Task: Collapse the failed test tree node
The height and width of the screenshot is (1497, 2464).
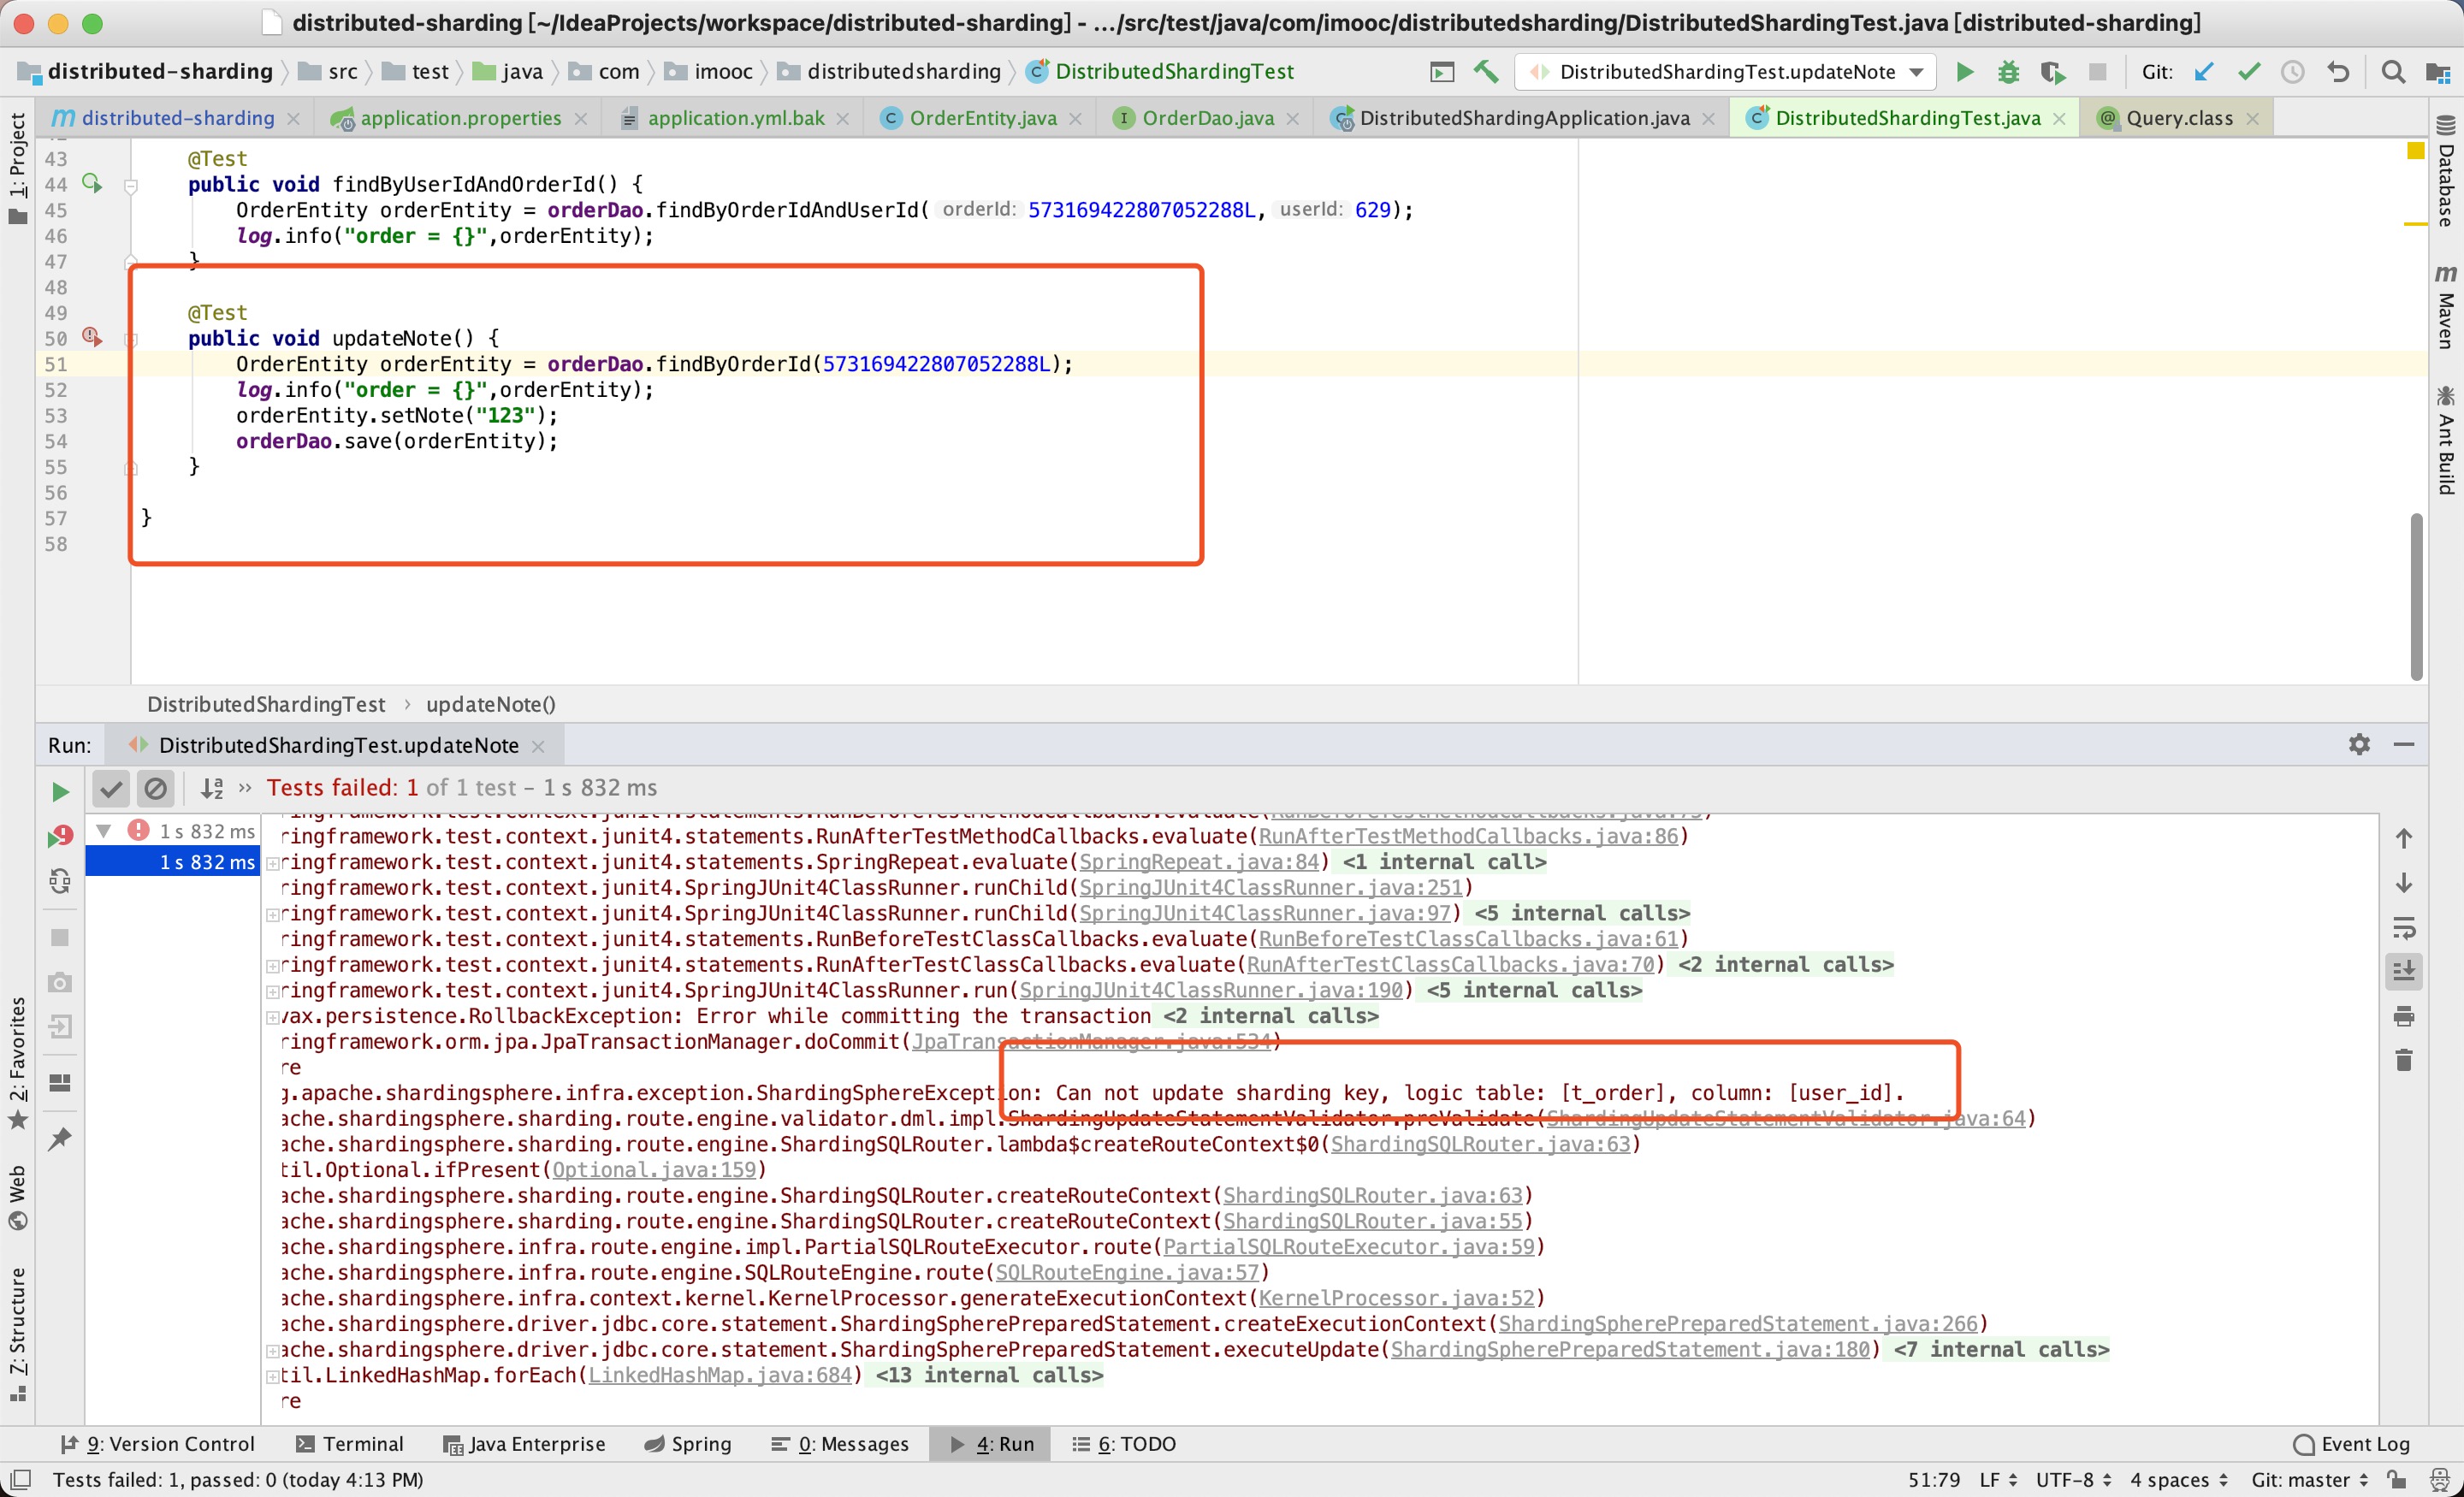Action: [x=103, y=831]
